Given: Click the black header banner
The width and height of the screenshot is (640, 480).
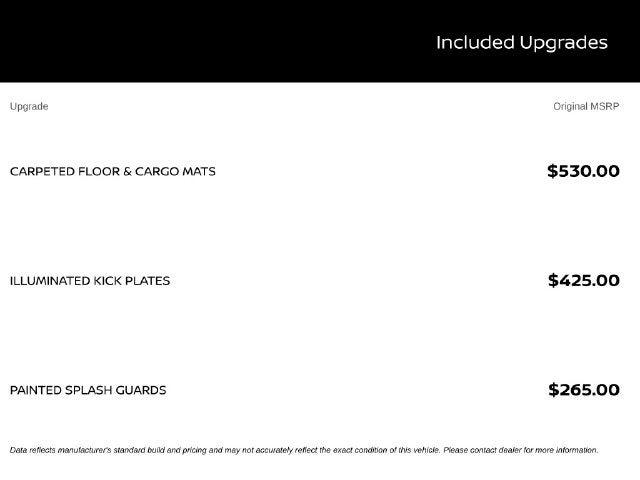Looking at the screenshot, I should (x=320, y=41).
